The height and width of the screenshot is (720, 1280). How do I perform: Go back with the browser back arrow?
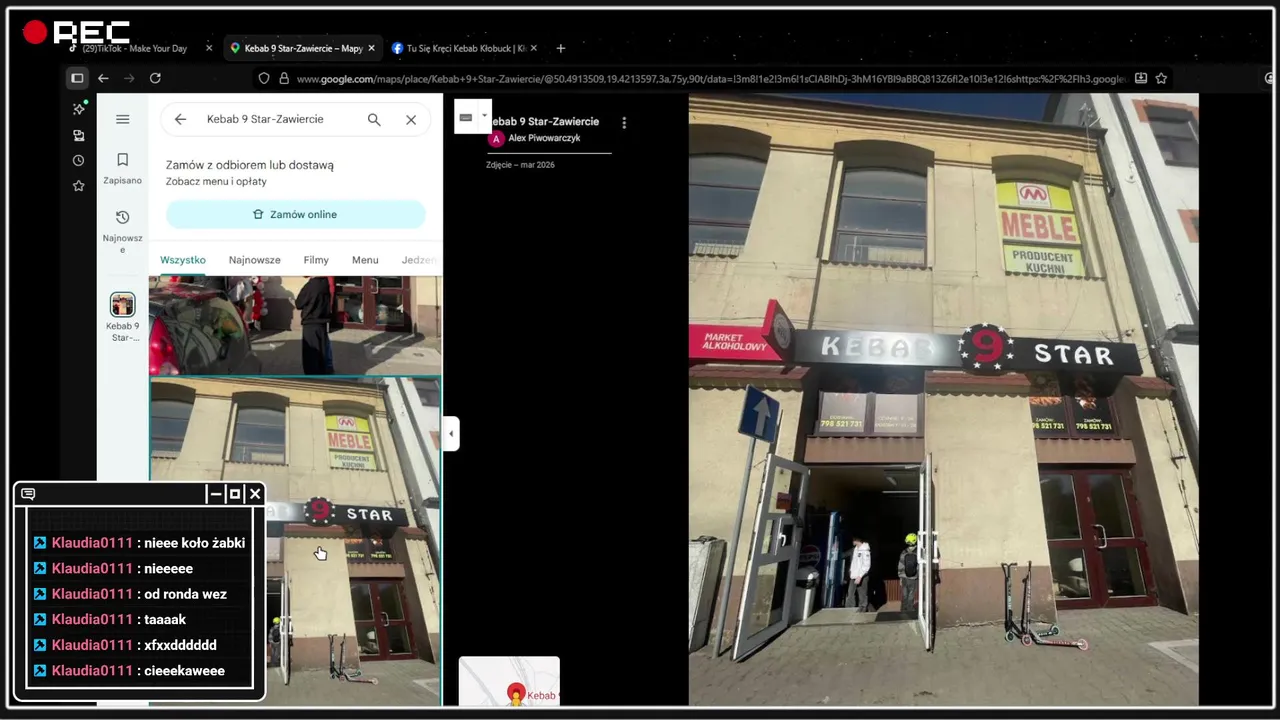click(x=103, y=78)
